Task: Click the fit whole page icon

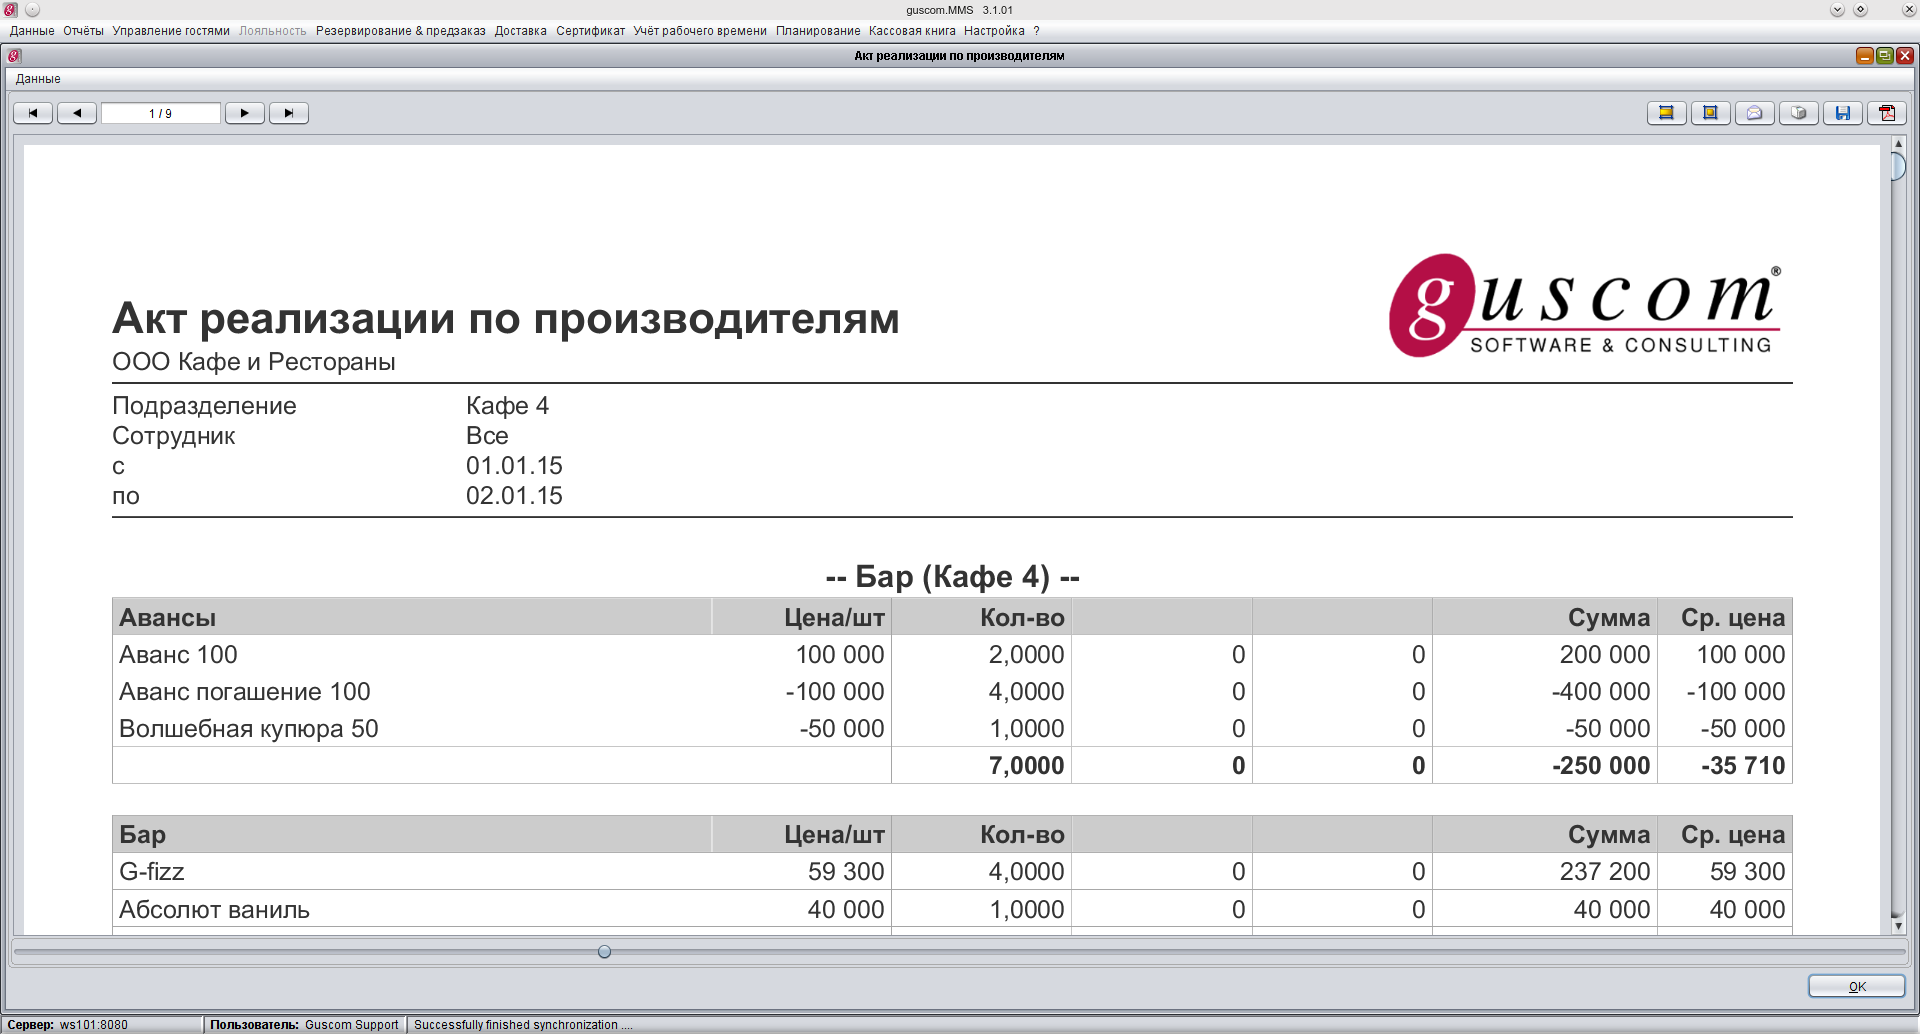Action: coord(1710,113)
